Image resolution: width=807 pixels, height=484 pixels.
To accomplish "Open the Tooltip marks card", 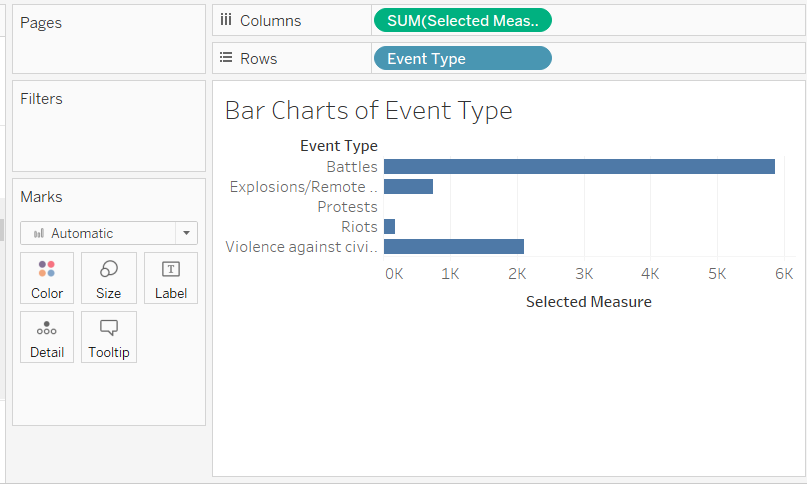I will (x=109, y=337).
